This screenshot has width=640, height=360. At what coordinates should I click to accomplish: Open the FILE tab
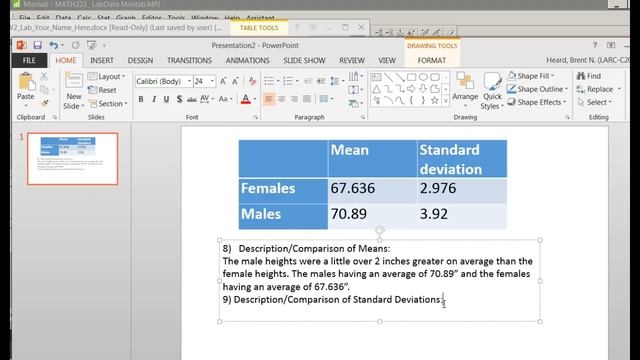29,60
